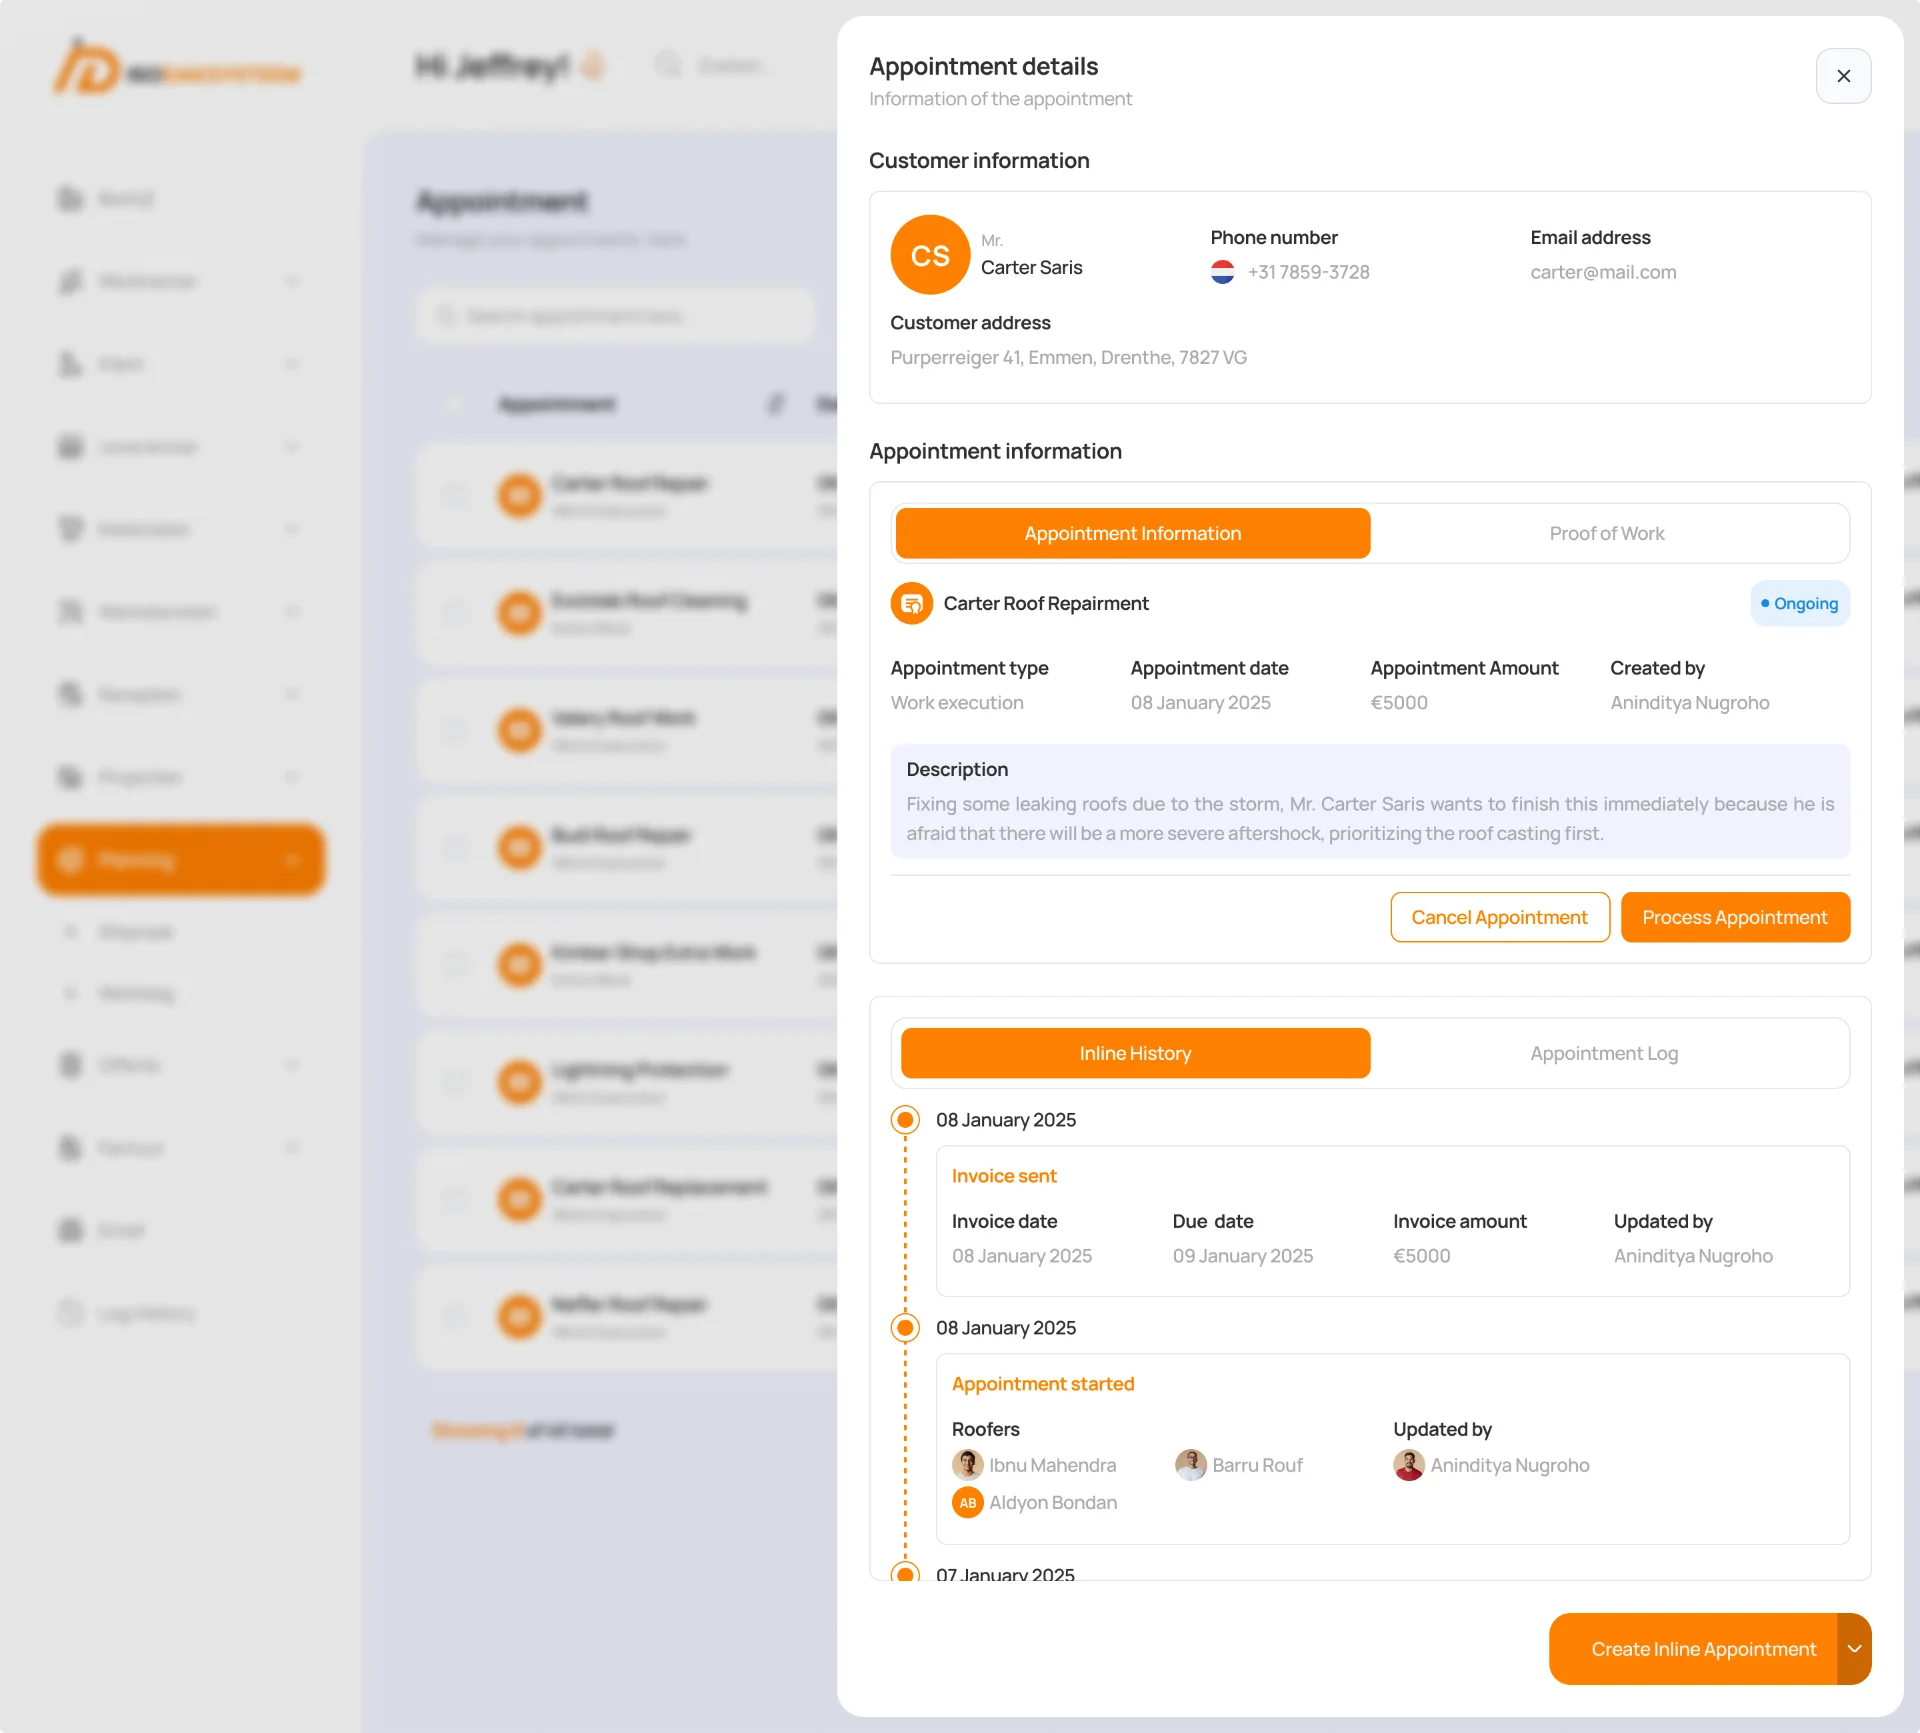This screenshot has width=1920, height=1733.
Task: Collapse the highlighted Planning sidebar menu chevron
Action: point(291,860)
